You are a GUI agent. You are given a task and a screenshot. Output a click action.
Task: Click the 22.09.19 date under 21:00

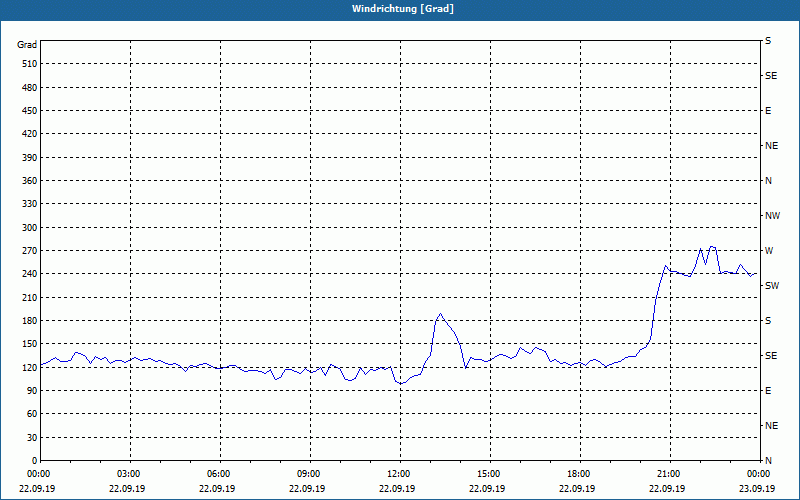[x=668, y=489]
